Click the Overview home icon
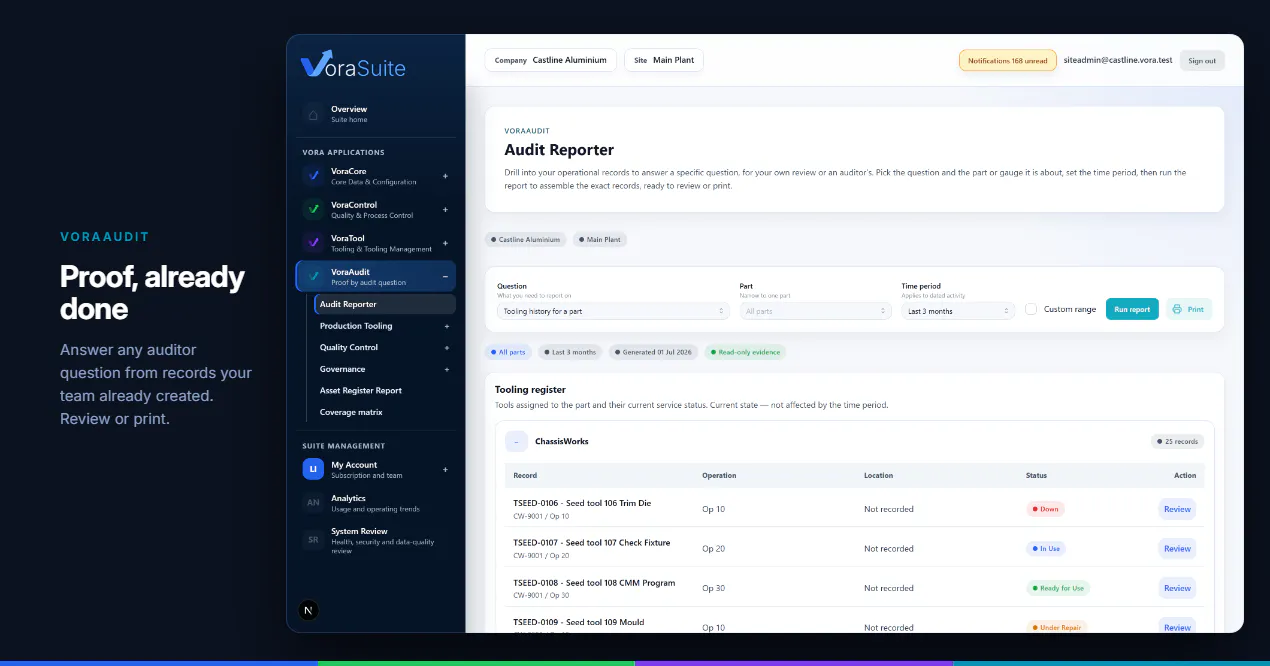The height and width of the screenshot is (666, 1270). (313, 114)
